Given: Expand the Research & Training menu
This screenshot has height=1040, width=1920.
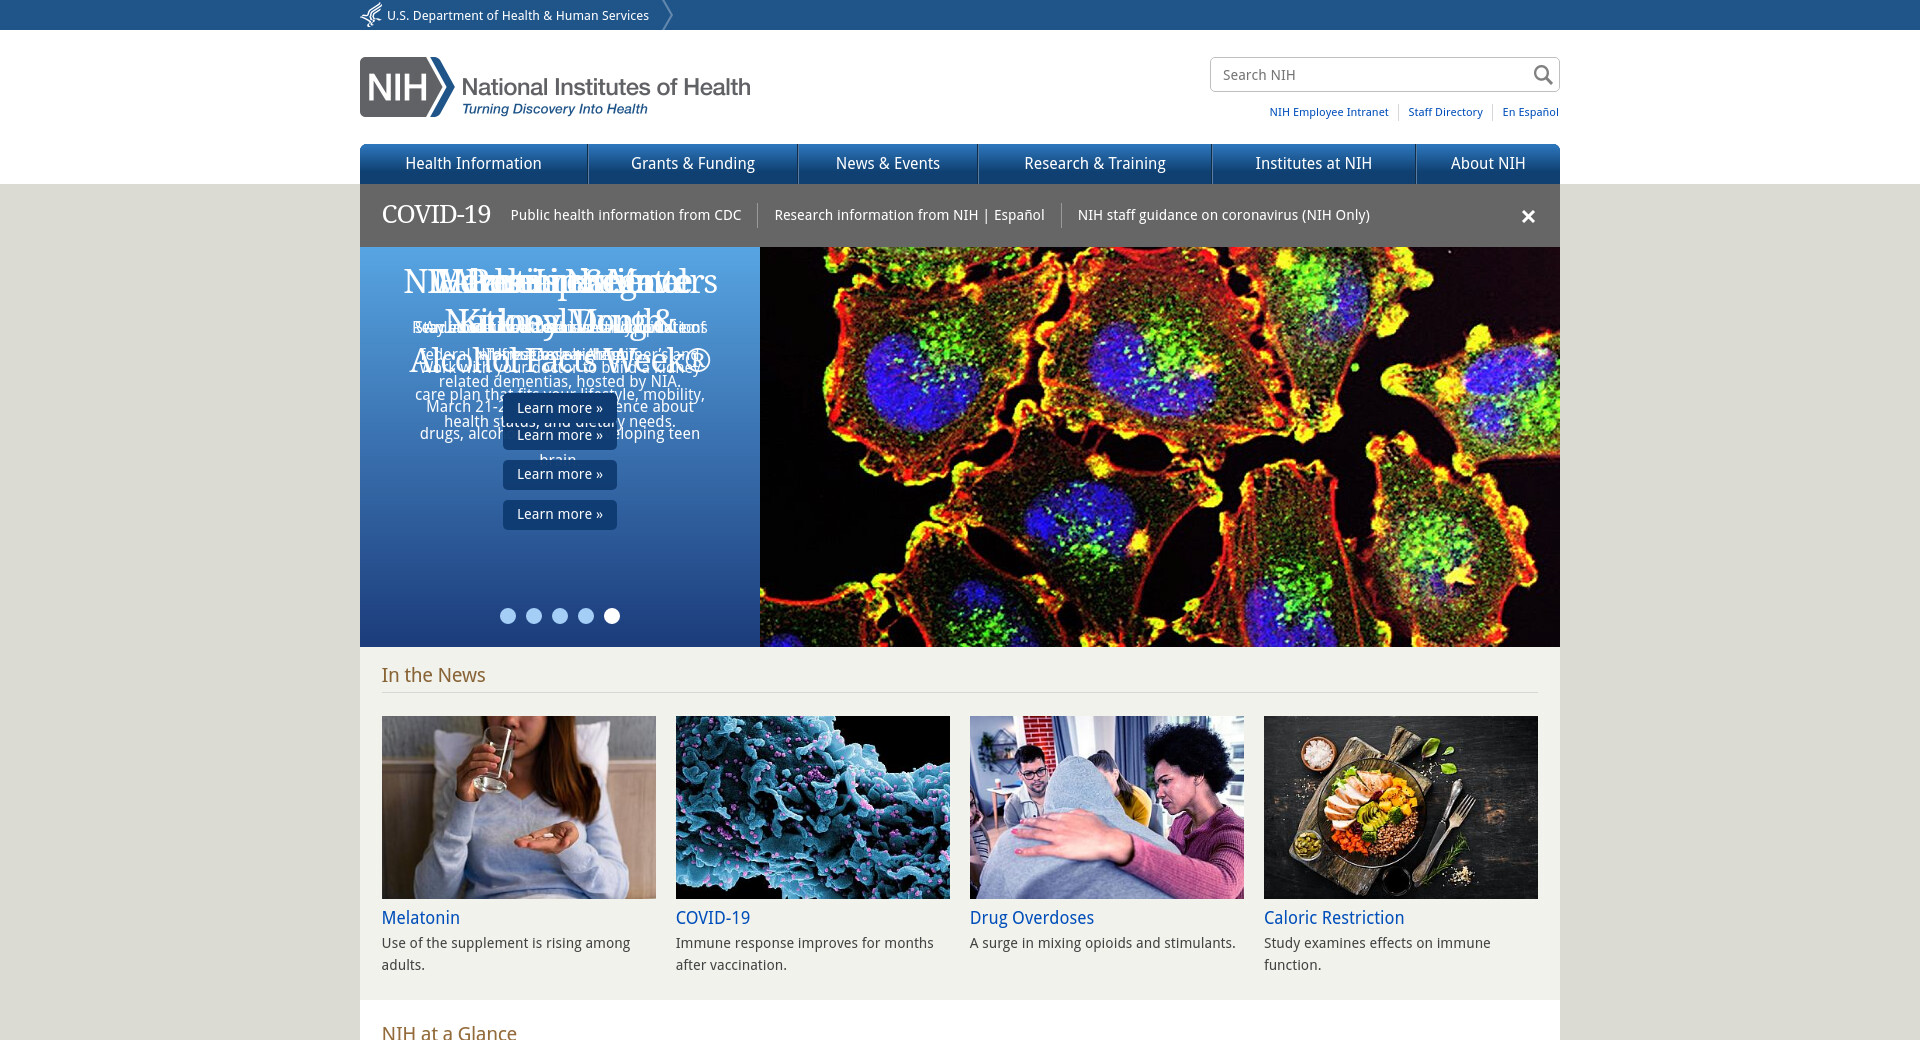Looking at the screenshot, I should 1094,164.
